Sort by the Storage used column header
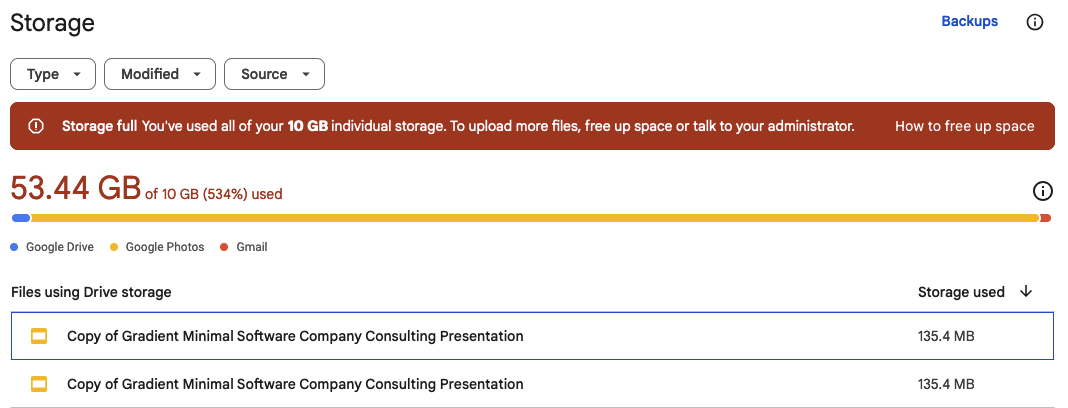The image size is (1068, 408). coord(961,292)
